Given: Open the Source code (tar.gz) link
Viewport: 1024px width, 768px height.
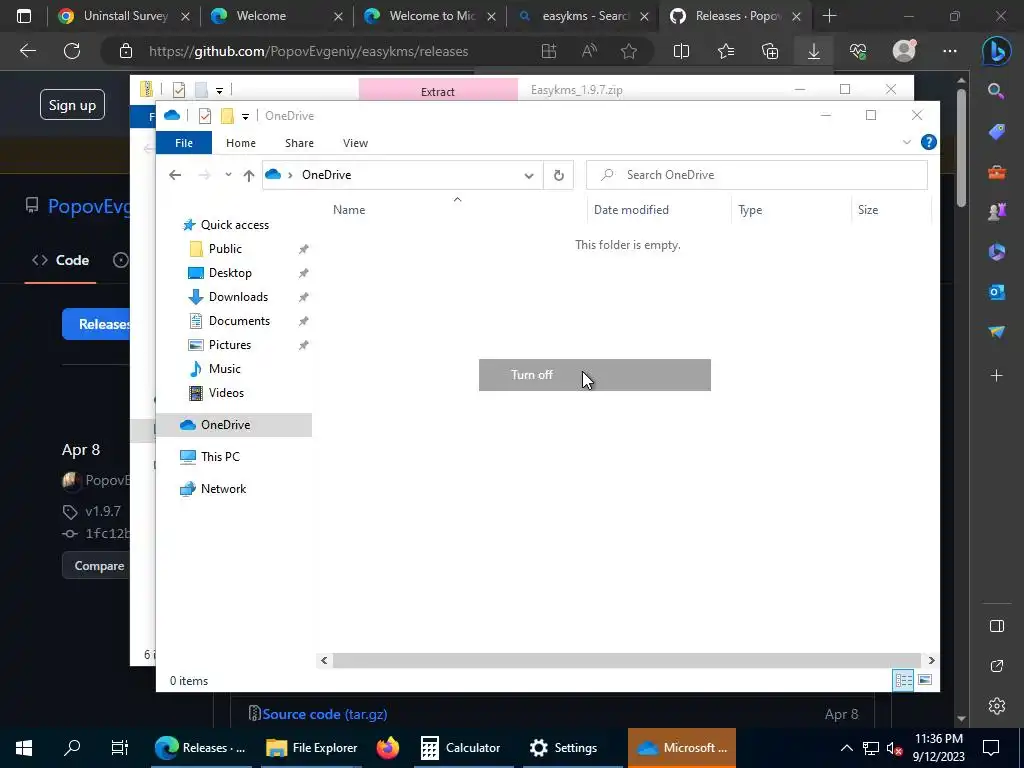Looking at the screenshot, I should pyautogui.click(x=325, y=714).
